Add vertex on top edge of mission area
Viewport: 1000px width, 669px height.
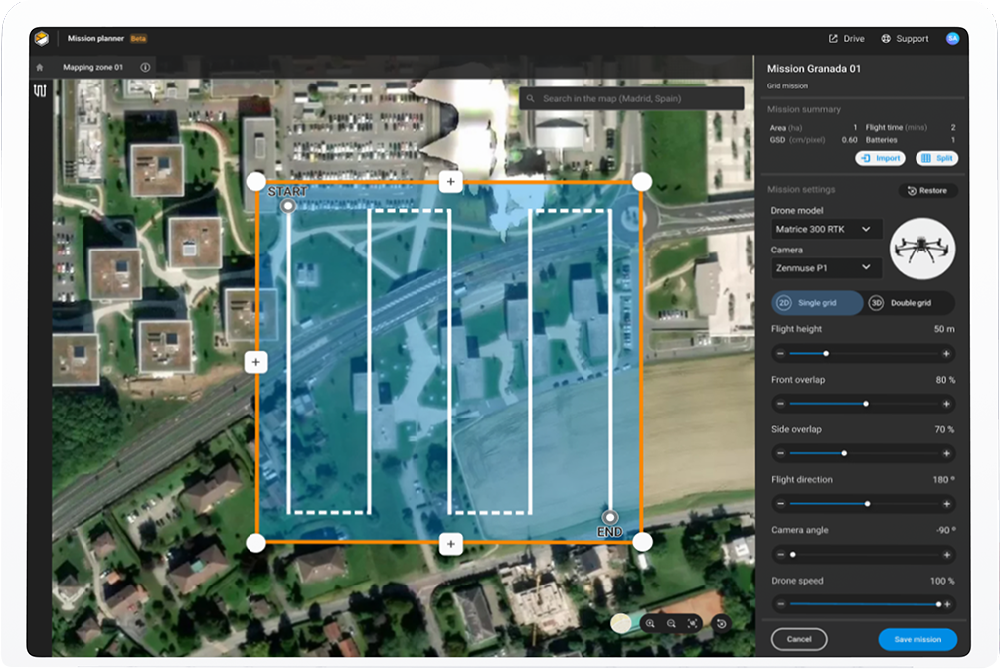(x=450, y=182)
